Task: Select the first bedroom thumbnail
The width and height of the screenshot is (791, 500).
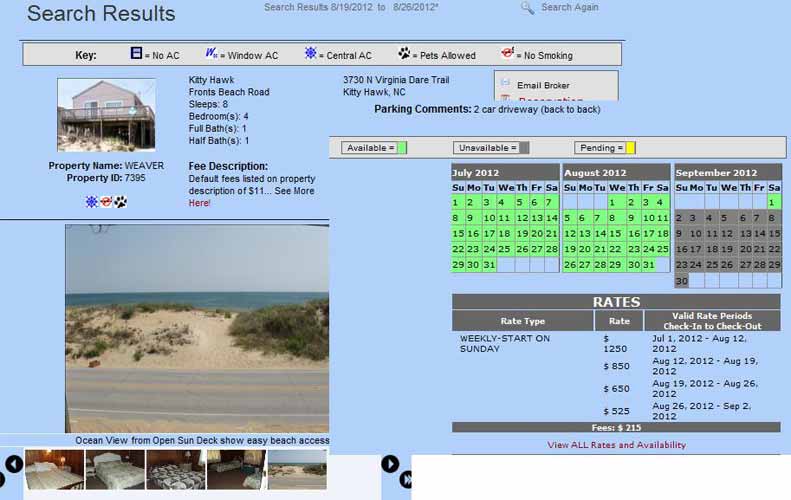Action: click(x=54, y=469)
